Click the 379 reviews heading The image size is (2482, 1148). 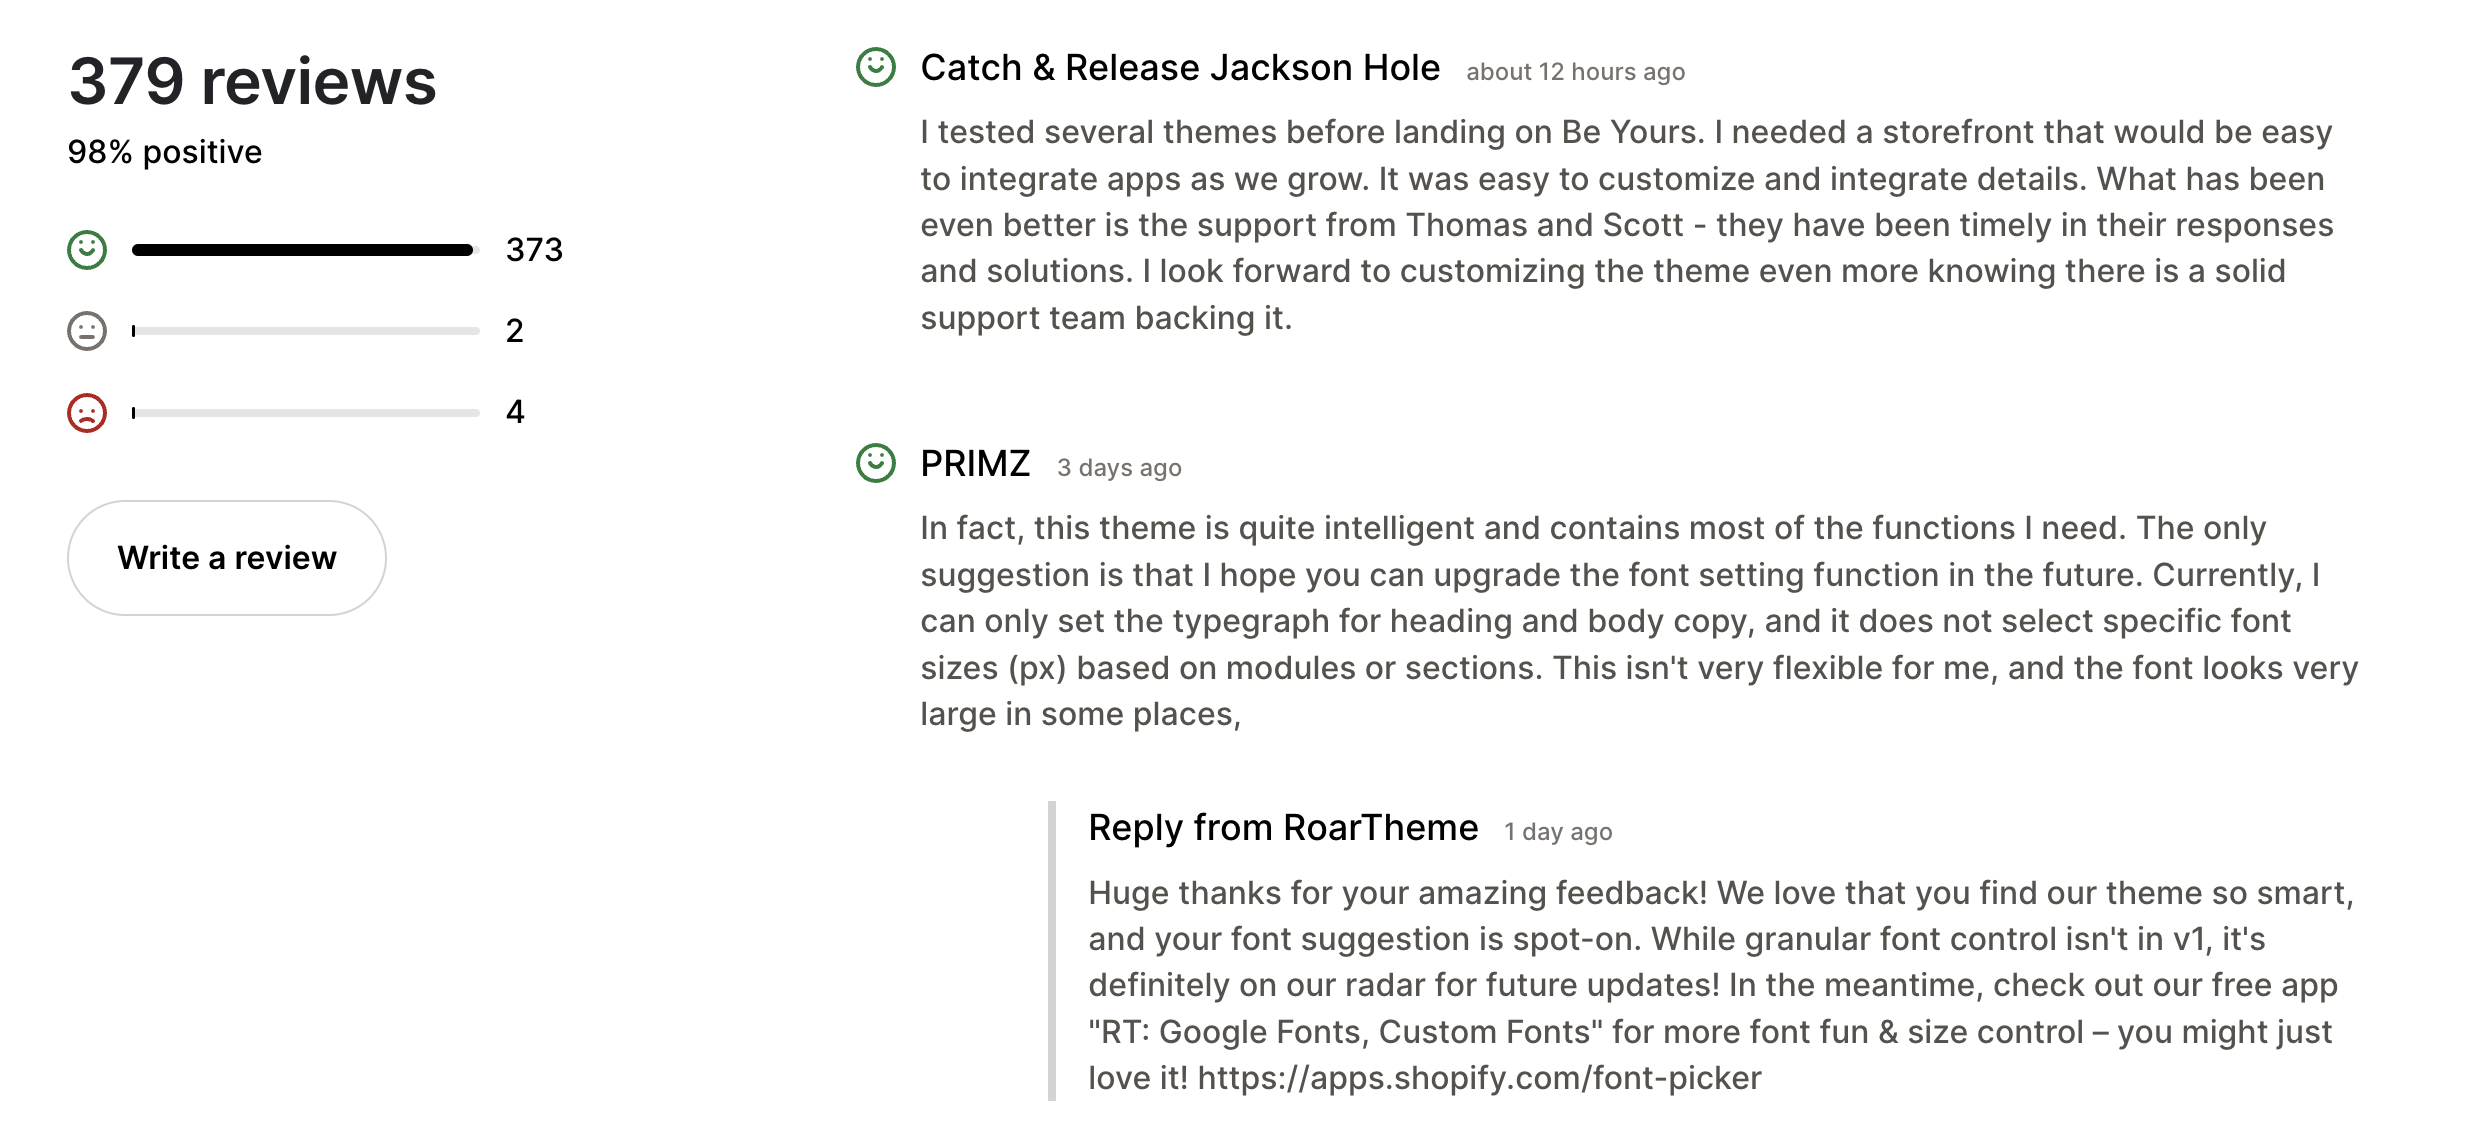click(250, 82)
